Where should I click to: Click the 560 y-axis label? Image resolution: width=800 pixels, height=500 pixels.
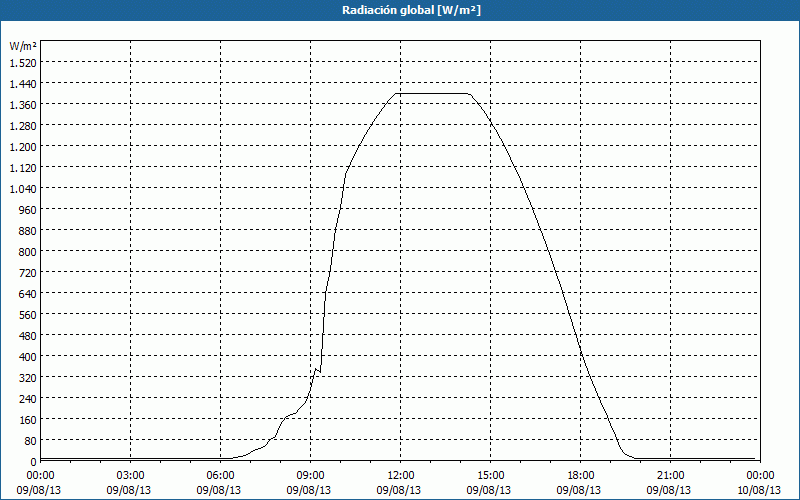click(x=29, y=314)
